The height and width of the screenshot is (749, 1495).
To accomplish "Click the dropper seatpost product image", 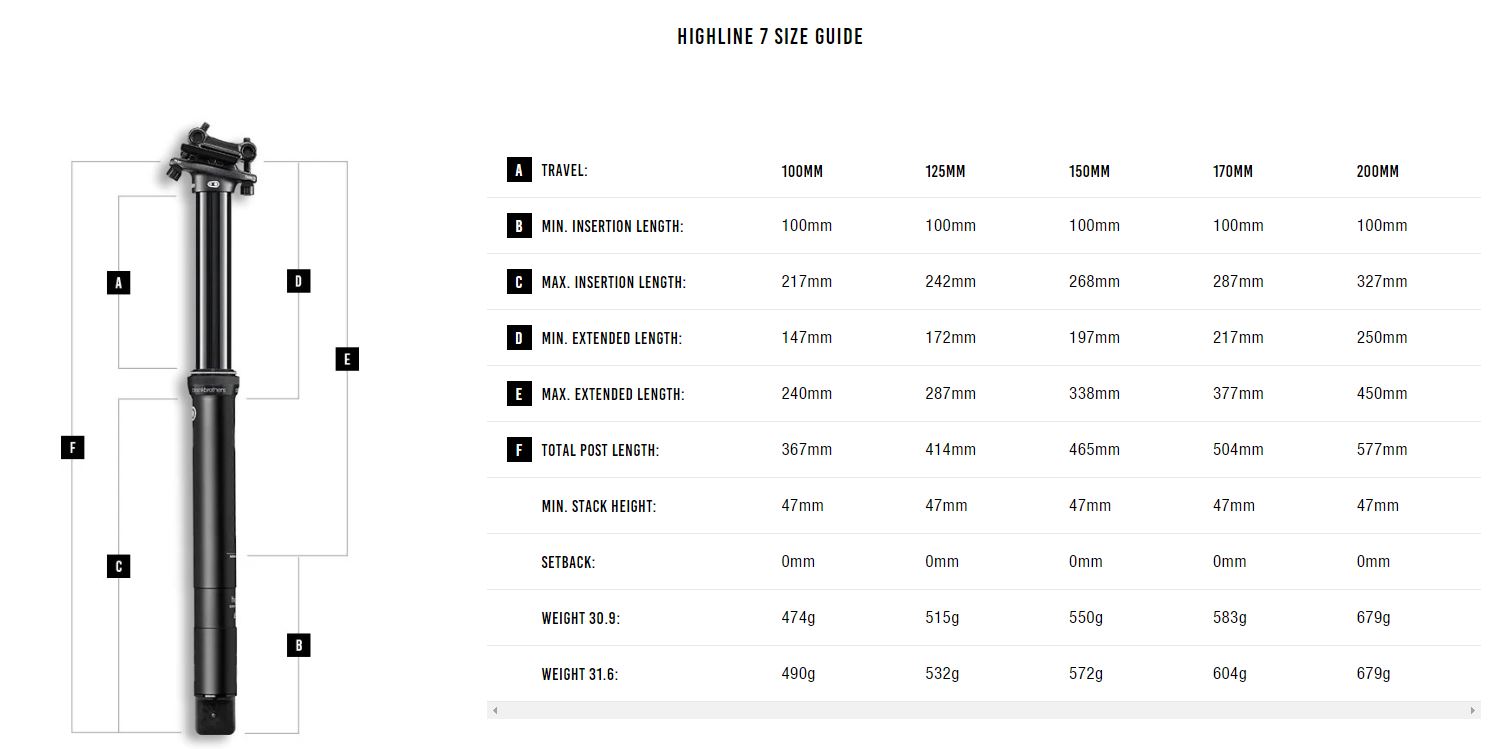I will (x=214, y=432).
